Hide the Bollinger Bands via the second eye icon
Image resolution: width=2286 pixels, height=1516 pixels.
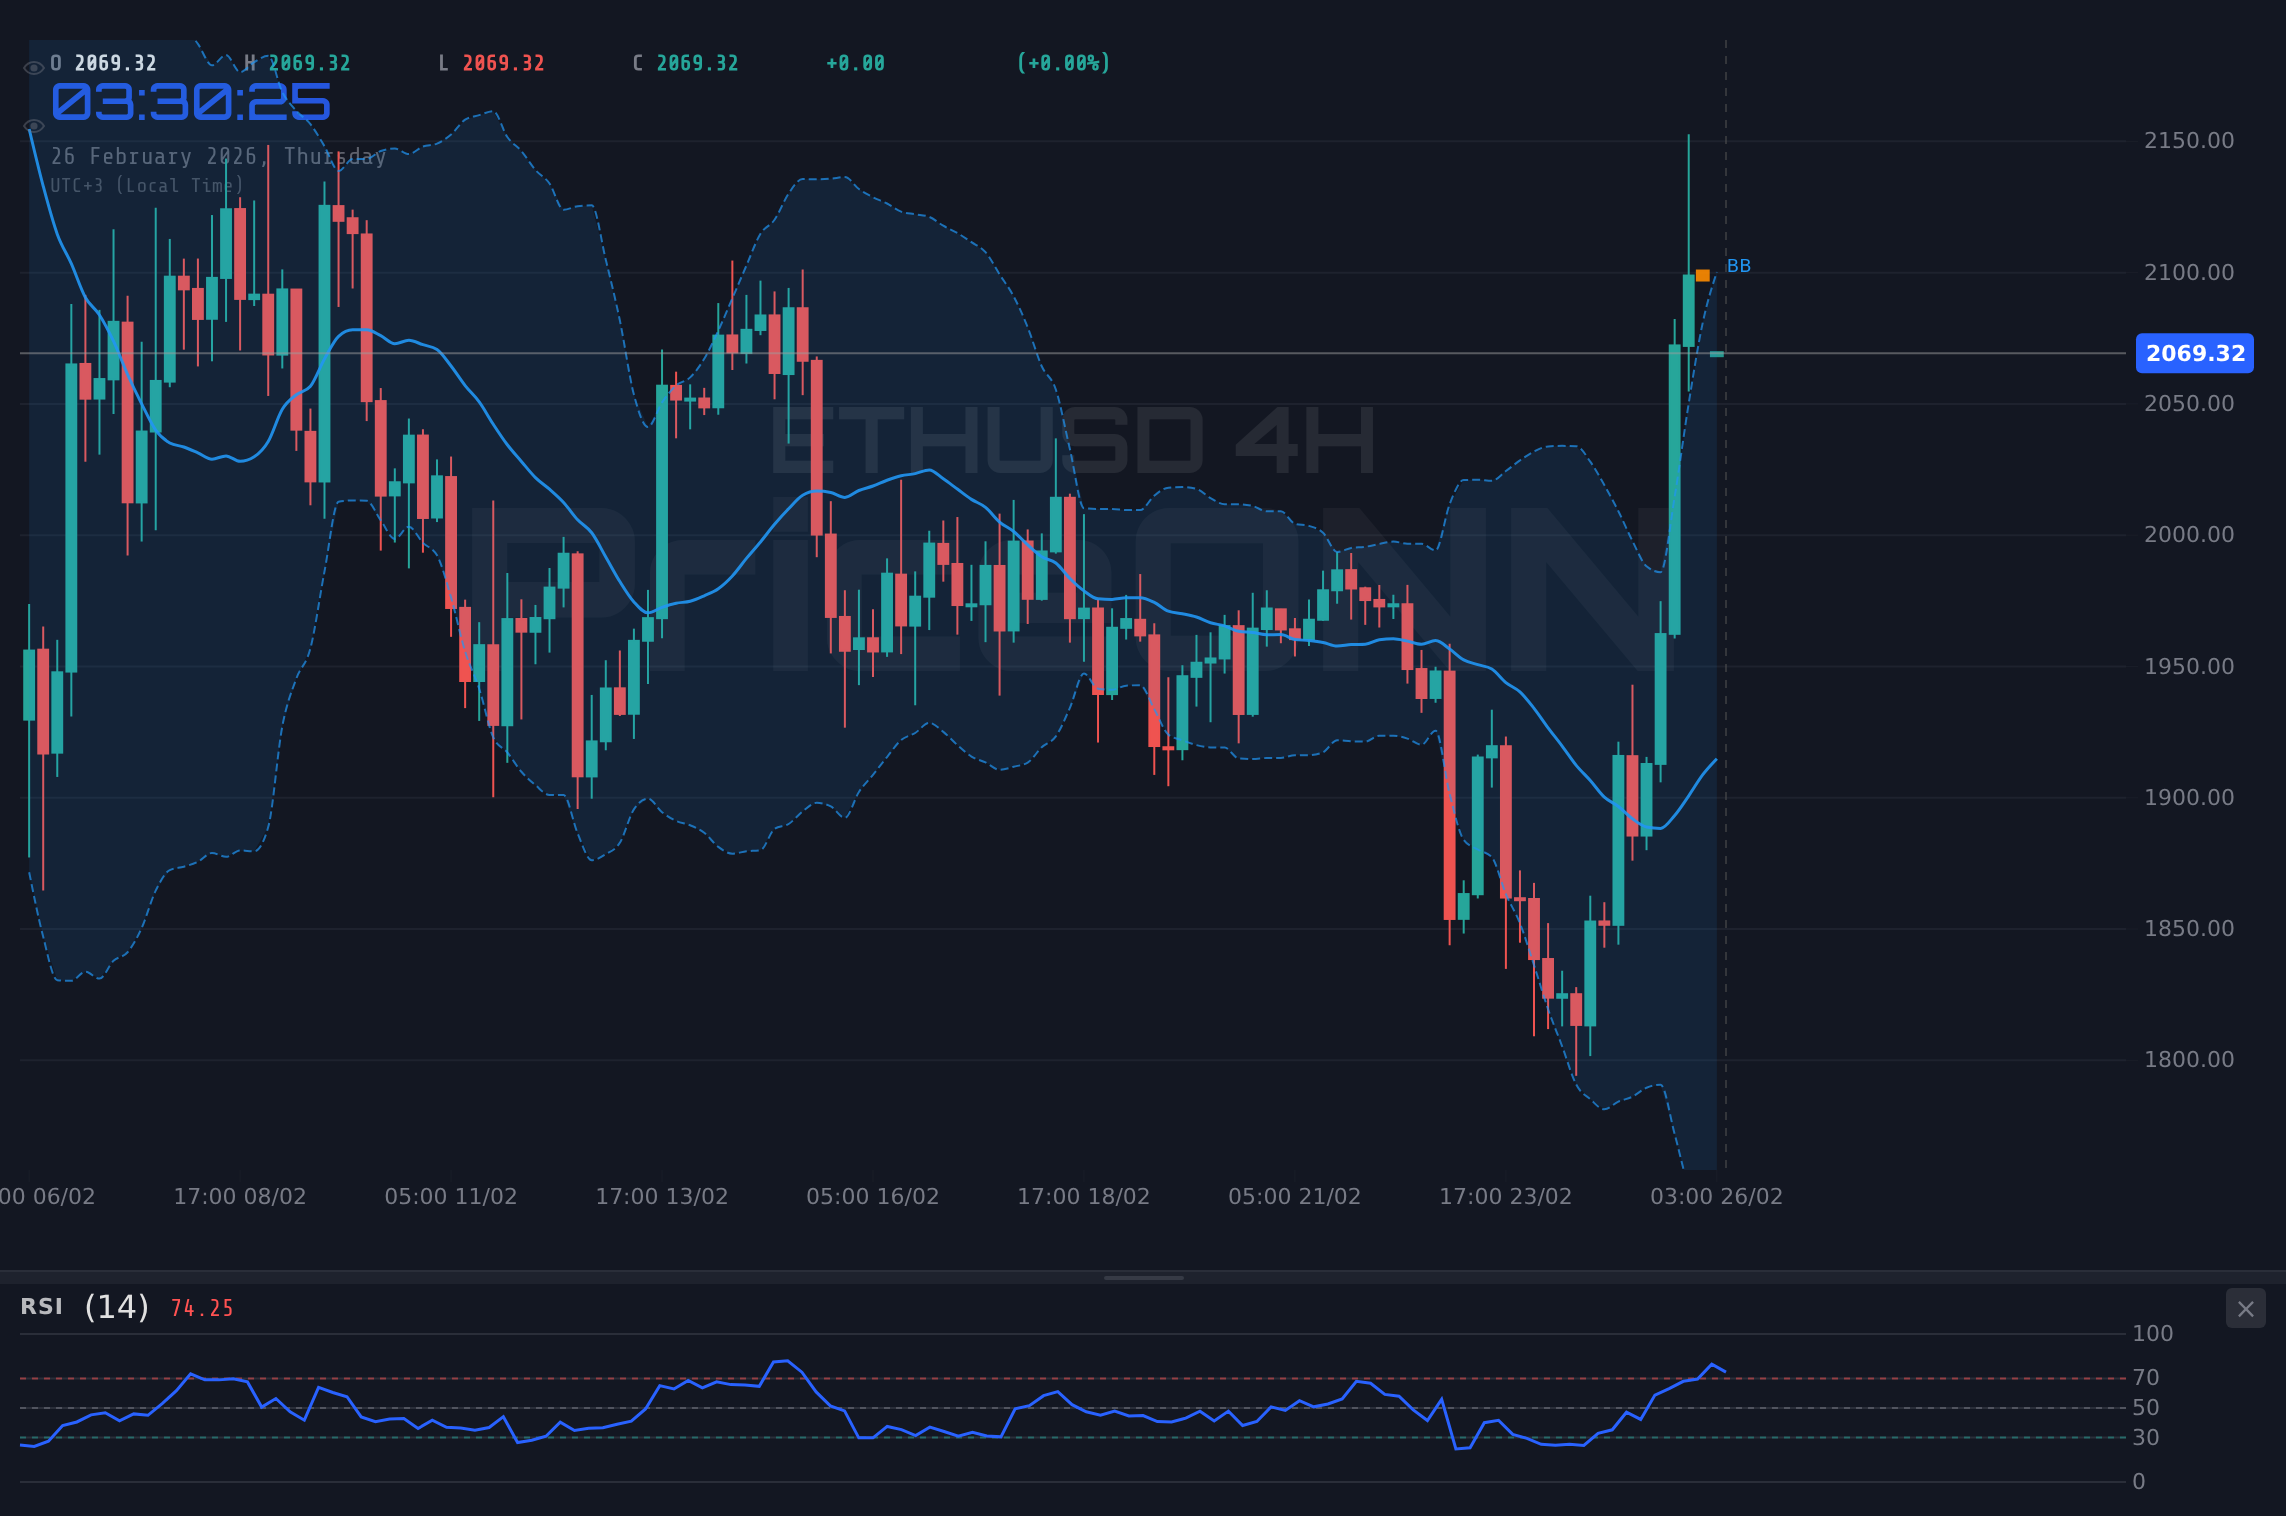(x=33, y=125)
